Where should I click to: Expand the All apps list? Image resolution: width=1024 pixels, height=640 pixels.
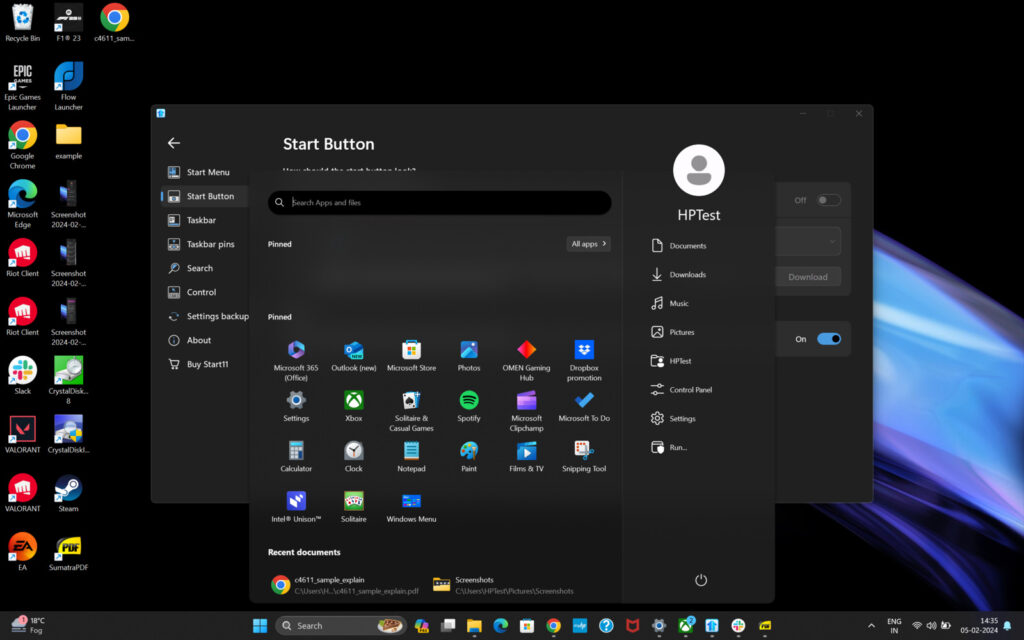coord(588,244)
